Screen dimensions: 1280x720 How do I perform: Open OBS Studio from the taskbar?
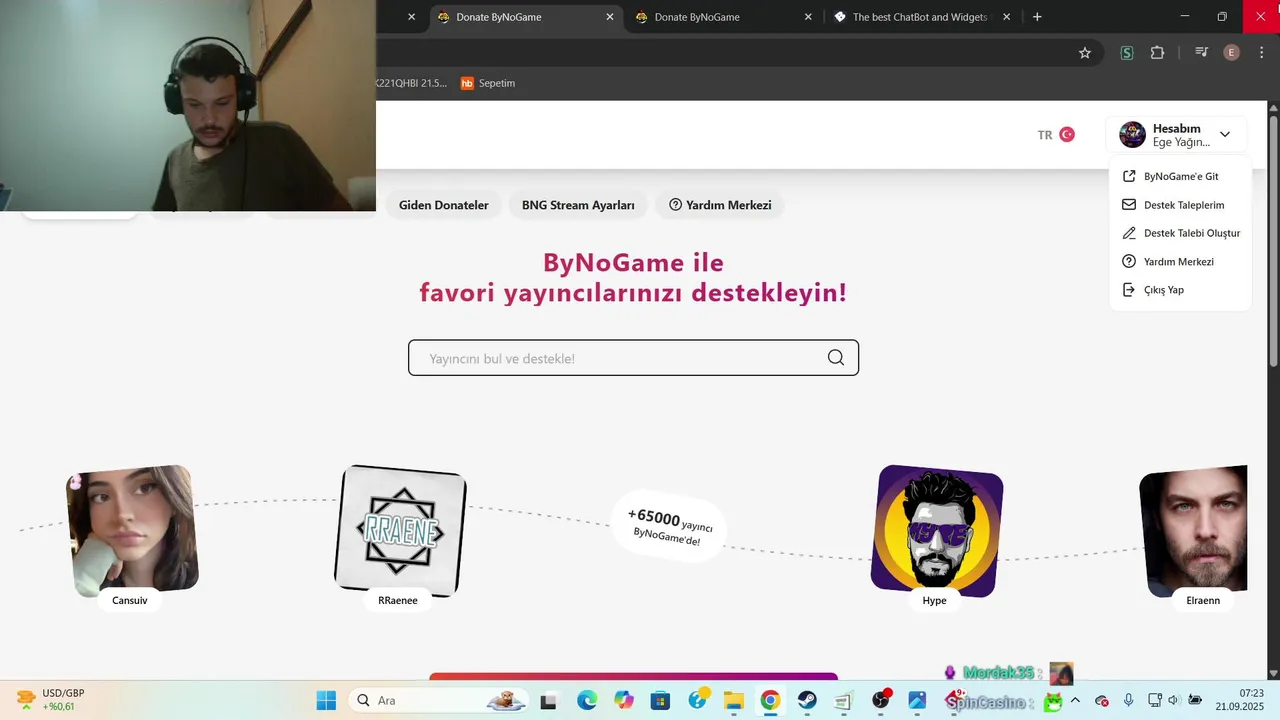click(x=881, y=700)
